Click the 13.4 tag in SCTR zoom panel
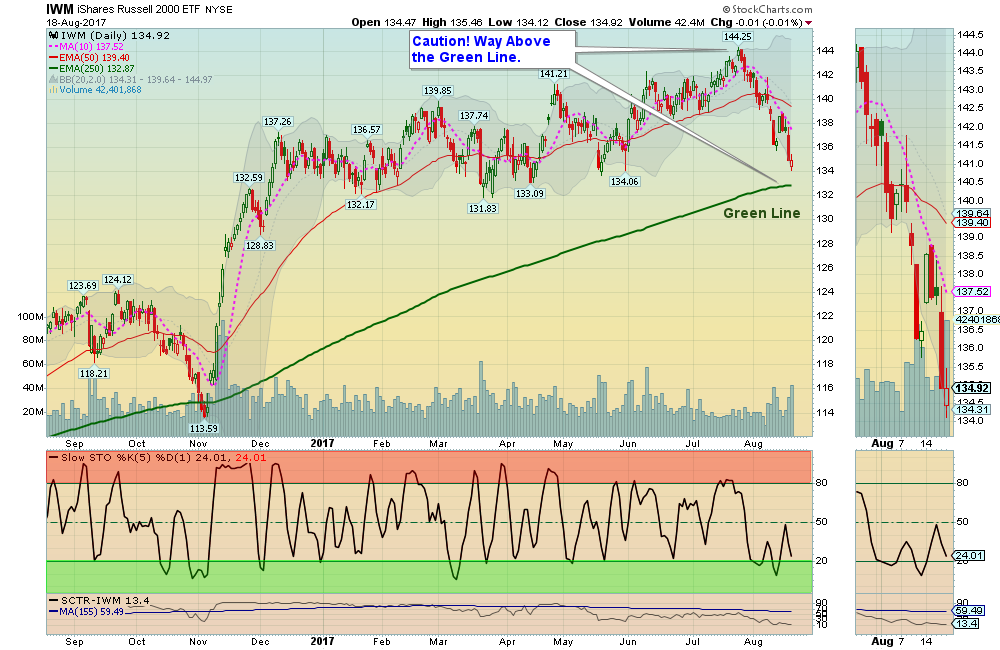 point(966,623)
